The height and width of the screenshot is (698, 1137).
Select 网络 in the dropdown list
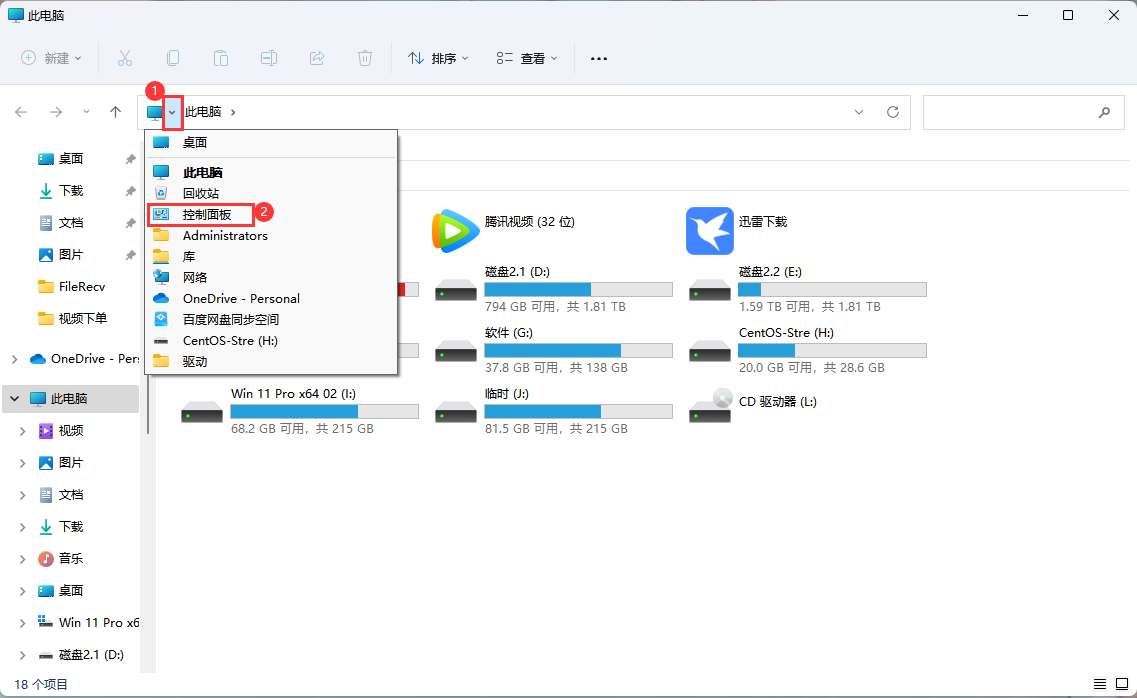pyautogui.click(x=271, y=278)
